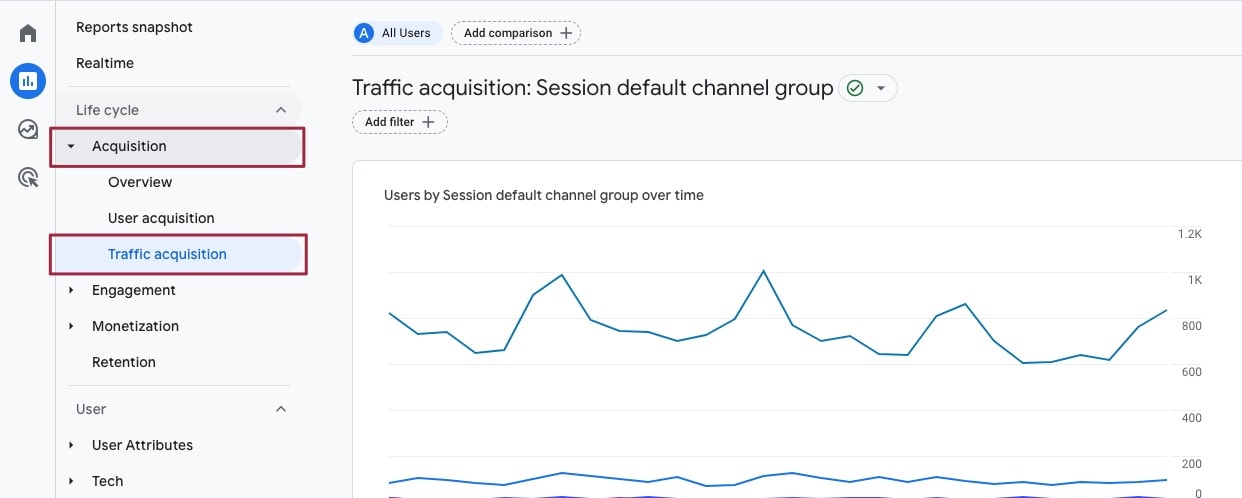The width and height of the screenshot is (1242, 498).
Task: Click the plus icon beside Add filter
Action: pos(428,122)
